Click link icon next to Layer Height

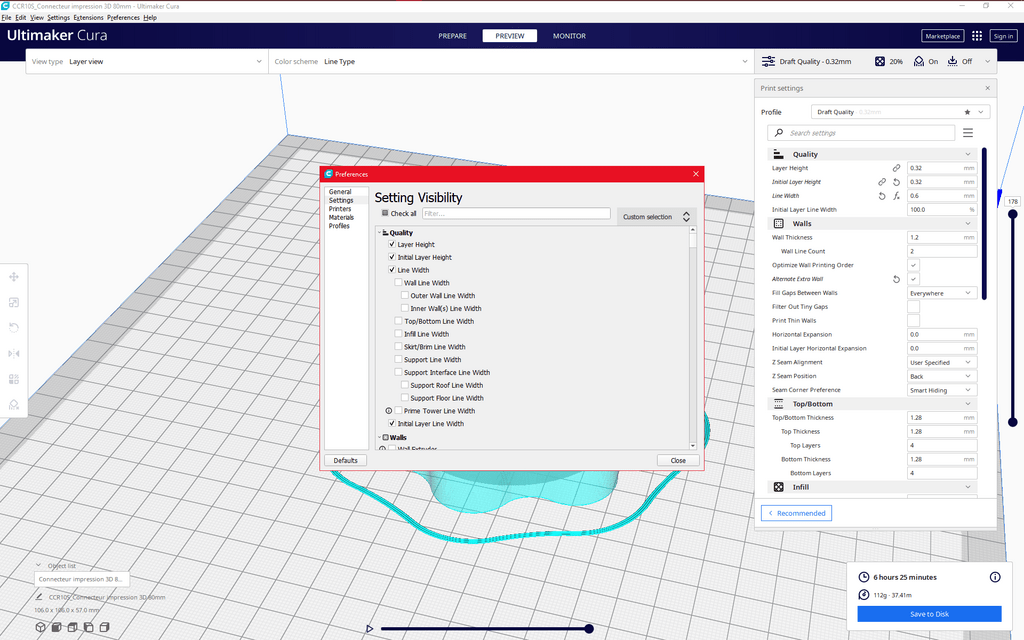(897, 168)
